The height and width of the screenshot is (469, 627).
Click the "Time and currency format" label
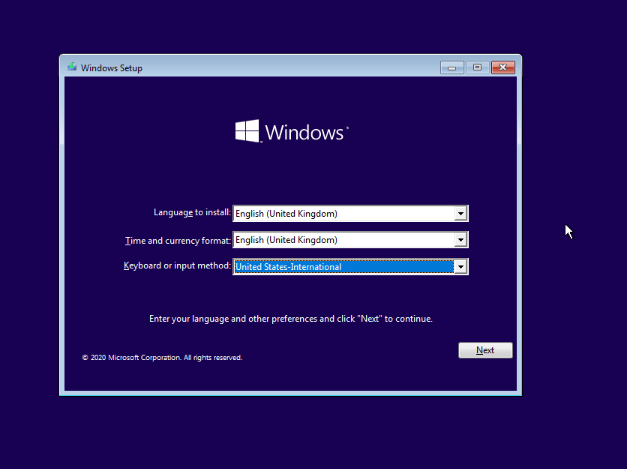pyautogui.click(x=178, y=240)
